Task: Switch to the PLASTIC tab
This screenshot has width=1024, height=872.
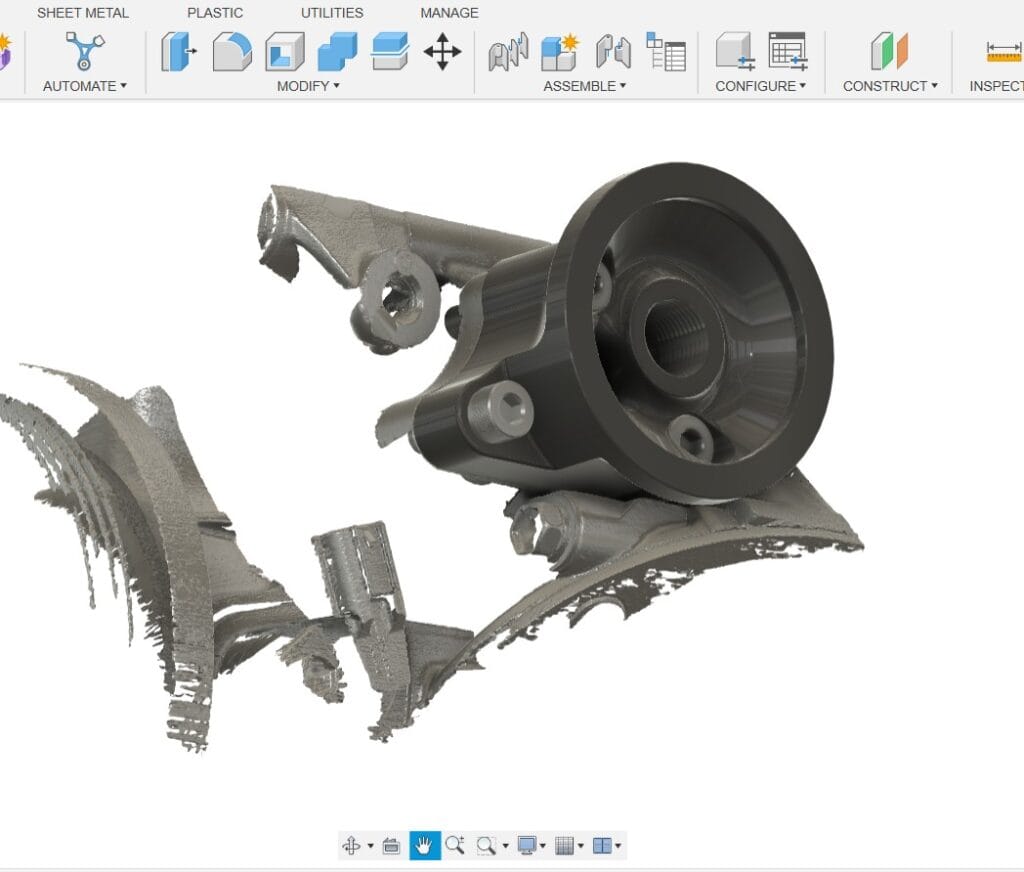Action: coord(215,13)
